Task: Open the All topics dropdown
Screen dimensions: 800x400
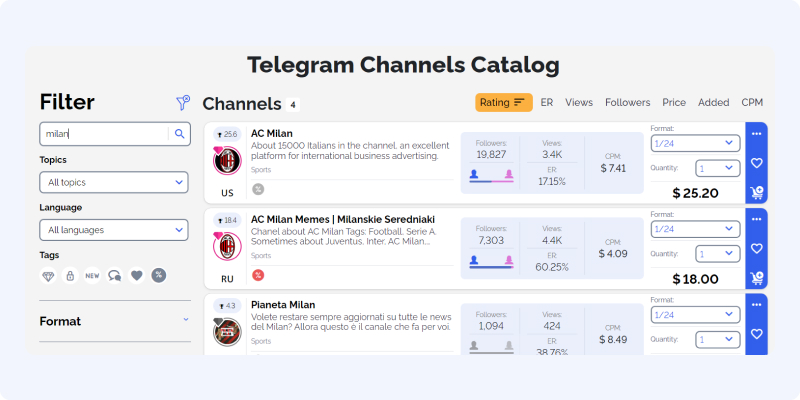Action: (x=114, y=182)
